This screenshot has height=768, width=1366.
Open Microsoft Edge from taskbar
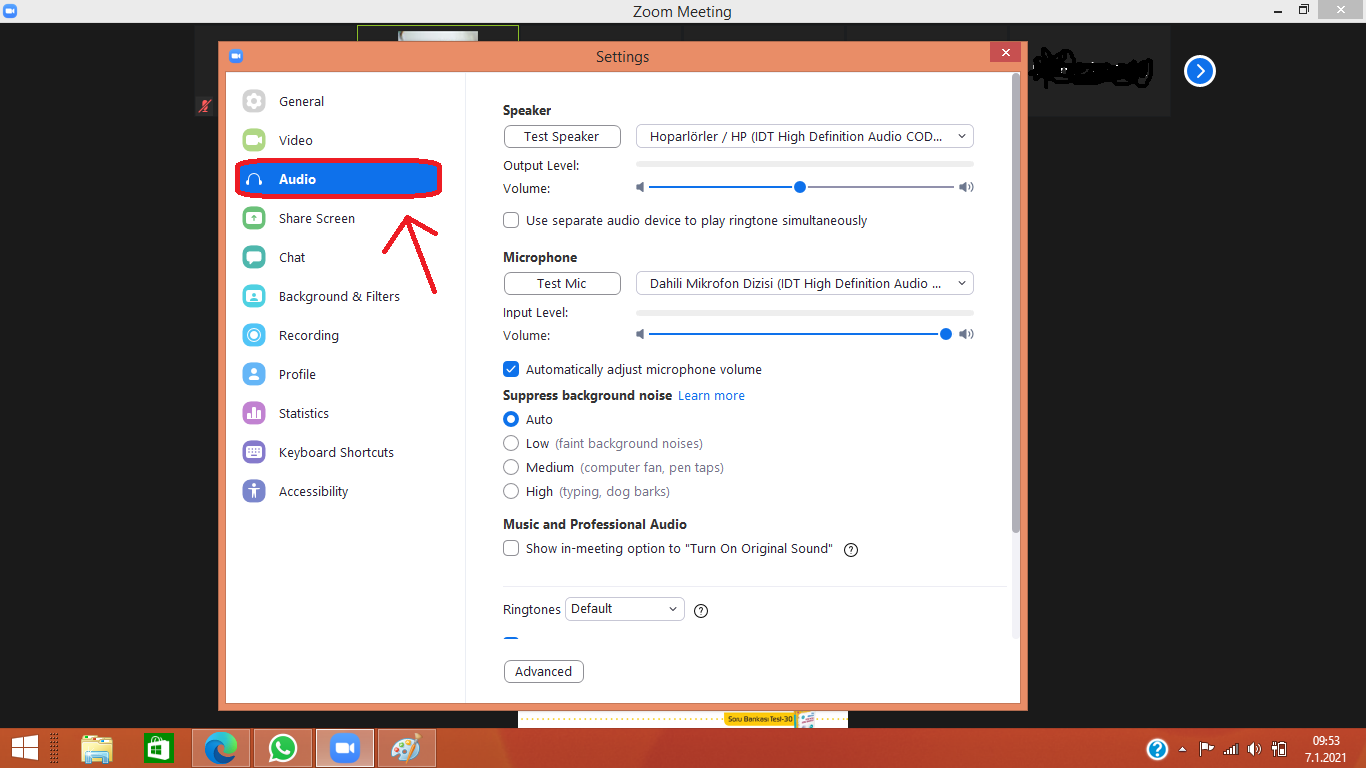[x=221, y=748]
